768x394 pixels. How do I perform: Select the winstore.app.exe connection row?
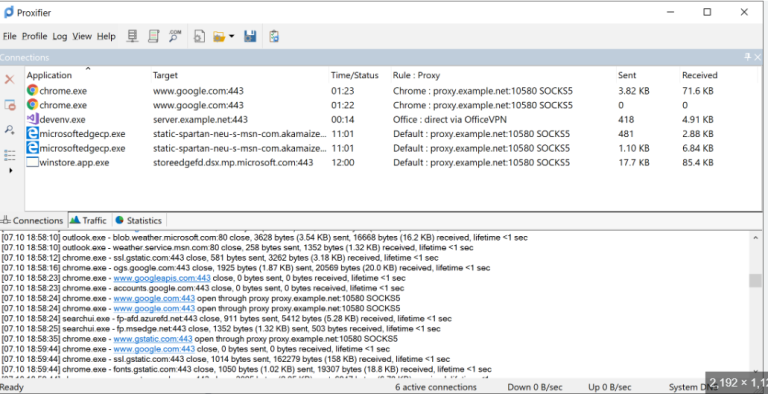point(392,162)
